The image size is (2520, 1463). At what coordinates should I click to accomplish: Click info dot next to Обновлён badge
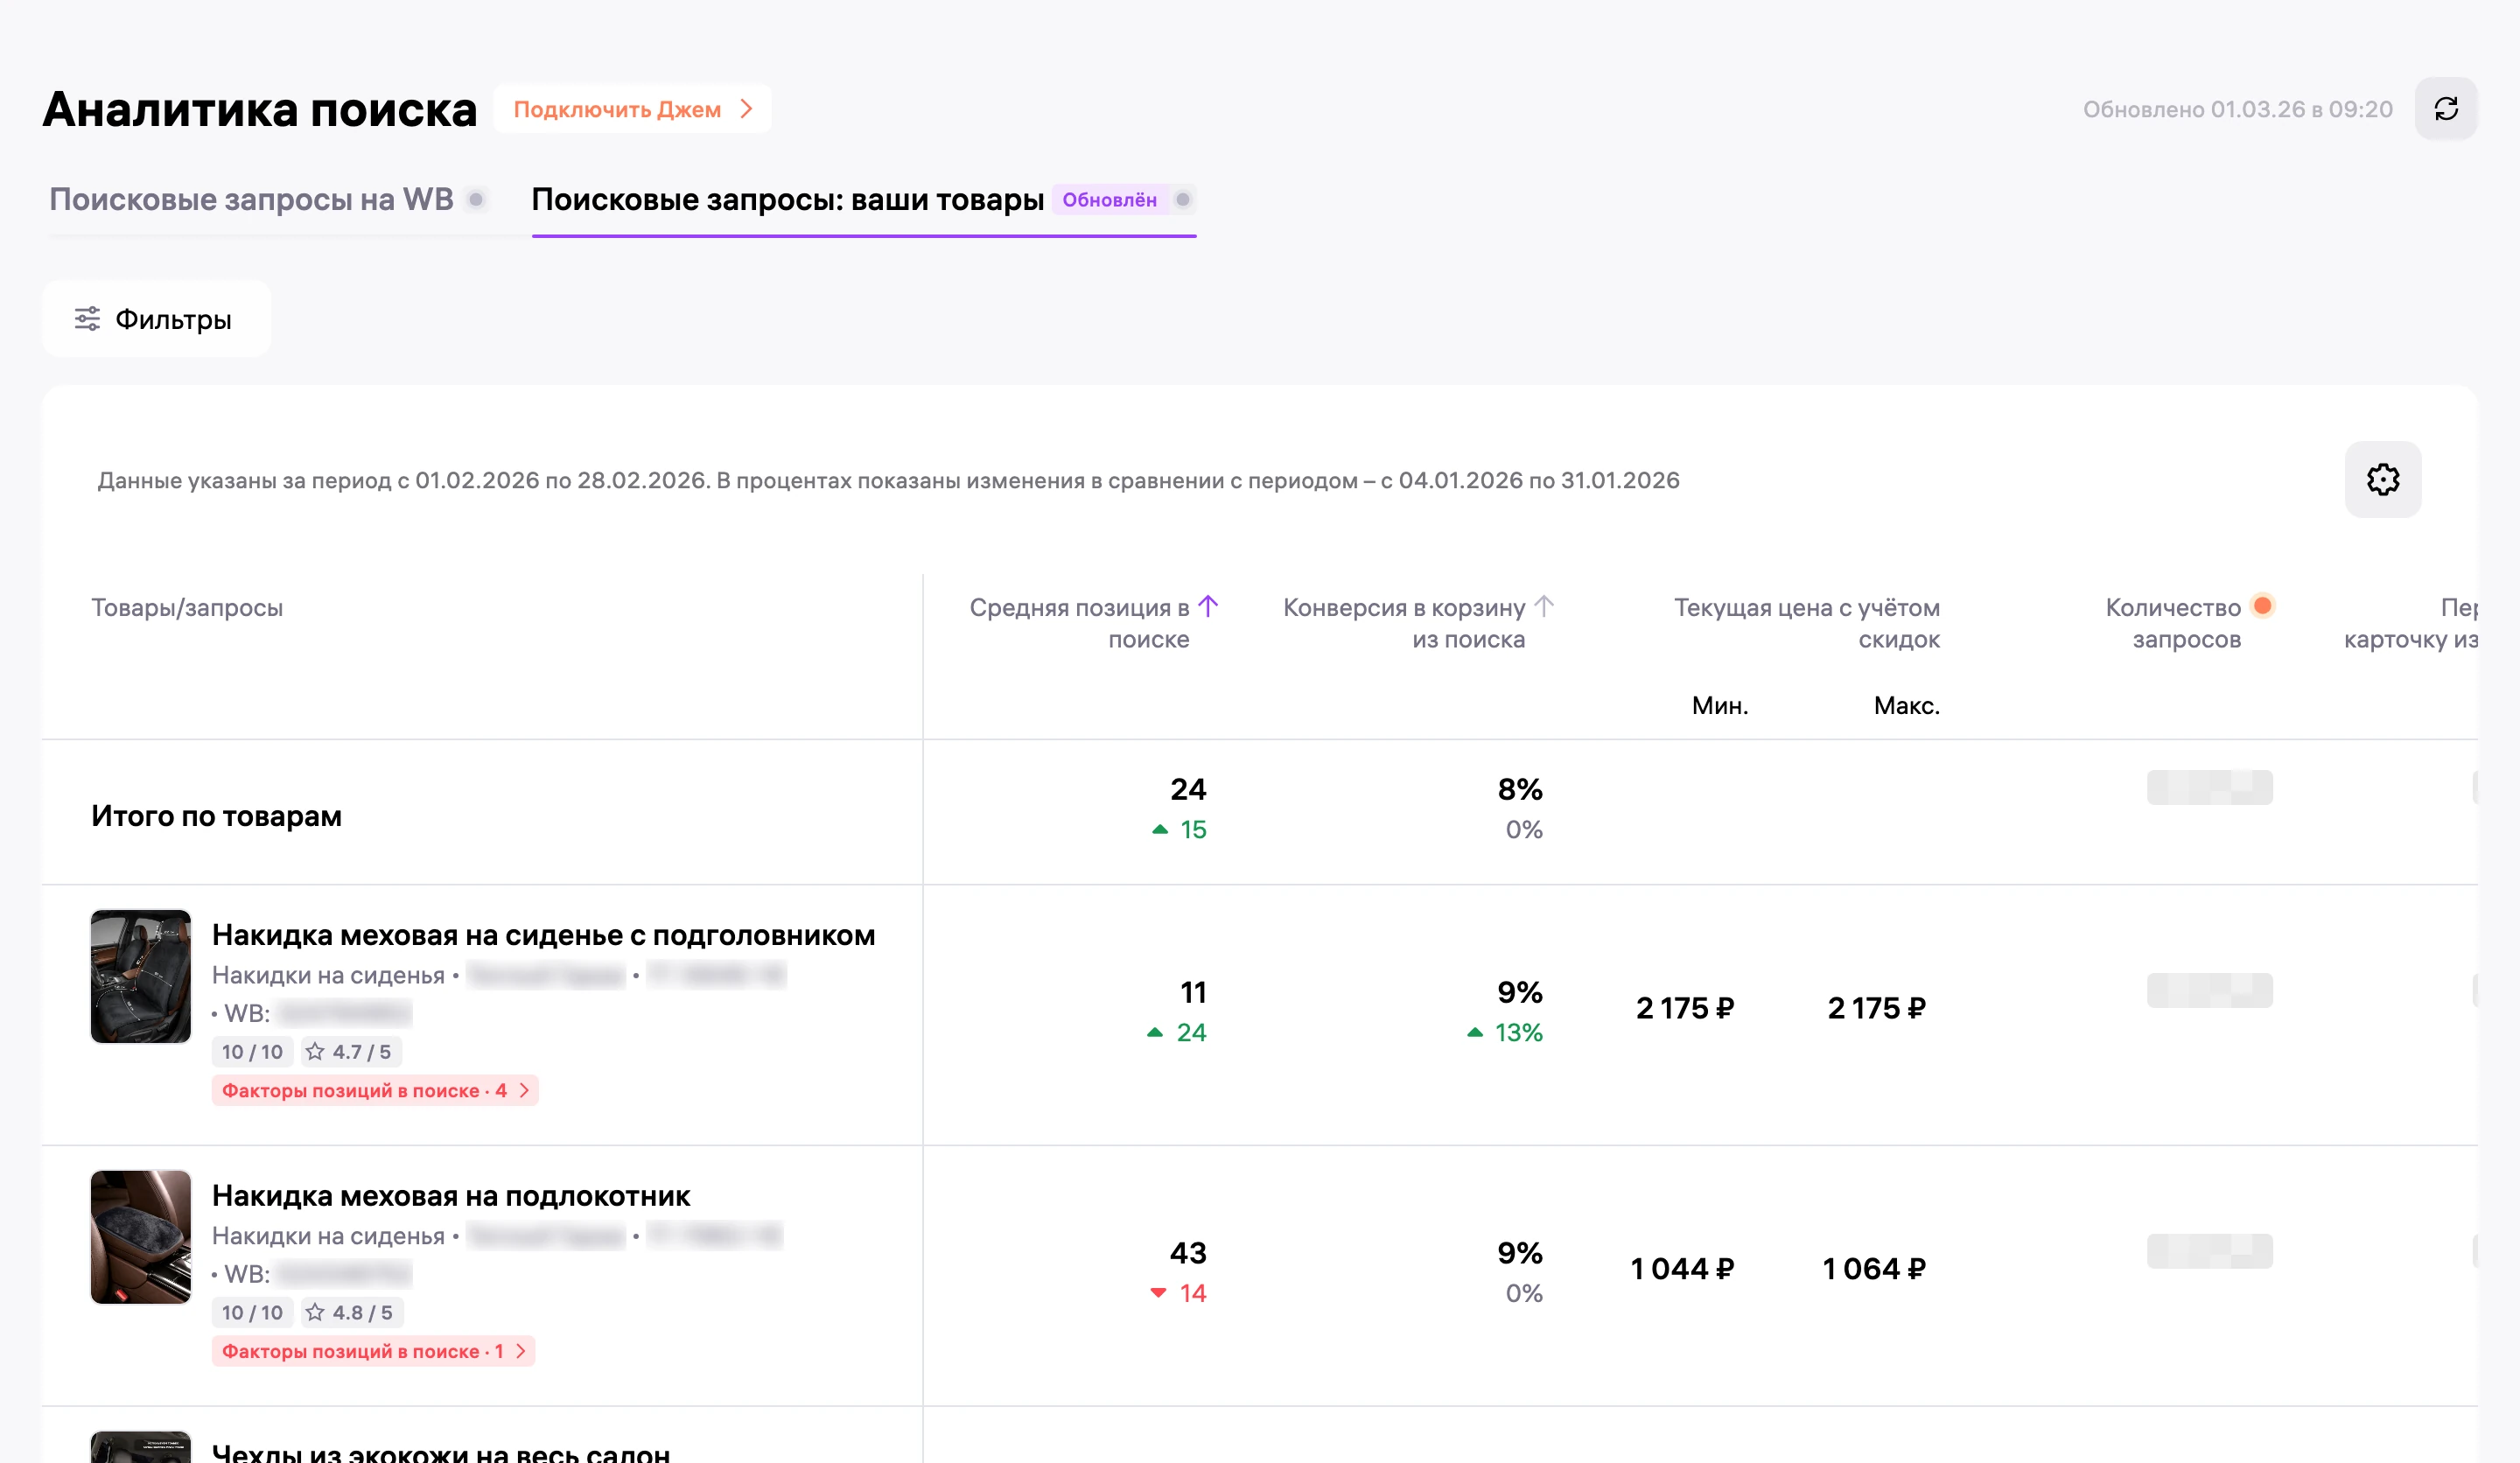pos(1183,200)
